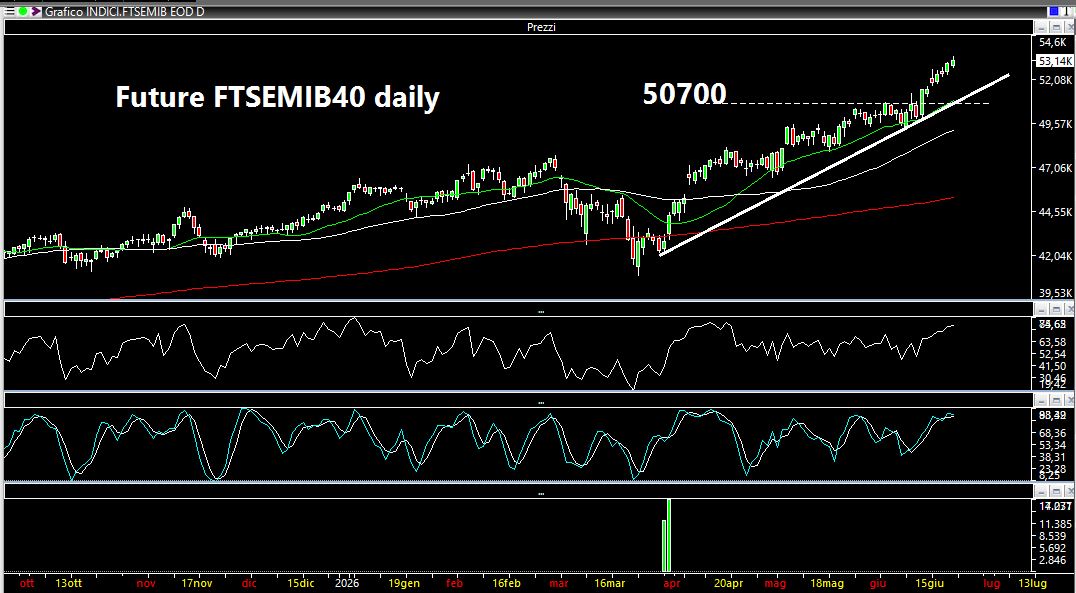Click the 53,34 stochastic scale value

click(1053, 445)
